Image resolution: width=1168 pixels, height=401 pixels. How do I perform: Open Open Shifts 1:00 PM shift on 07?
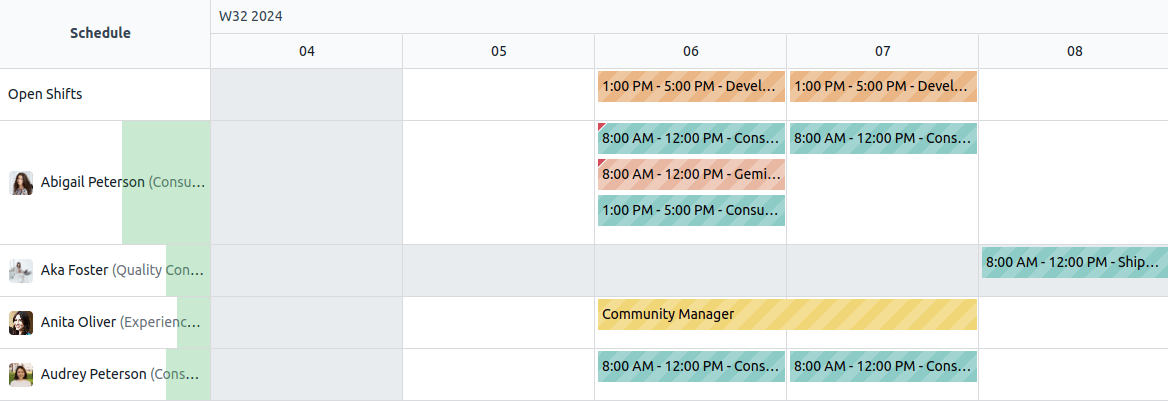click(x=883, y=87)
